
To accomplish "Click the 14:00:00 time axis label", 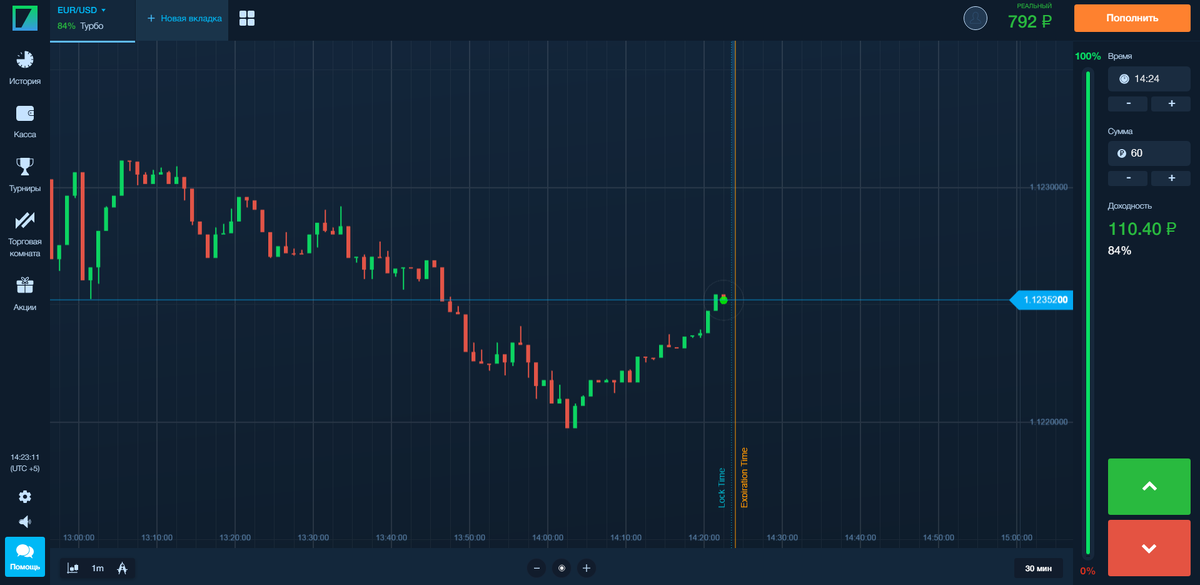I will click(x=547, y=537).
